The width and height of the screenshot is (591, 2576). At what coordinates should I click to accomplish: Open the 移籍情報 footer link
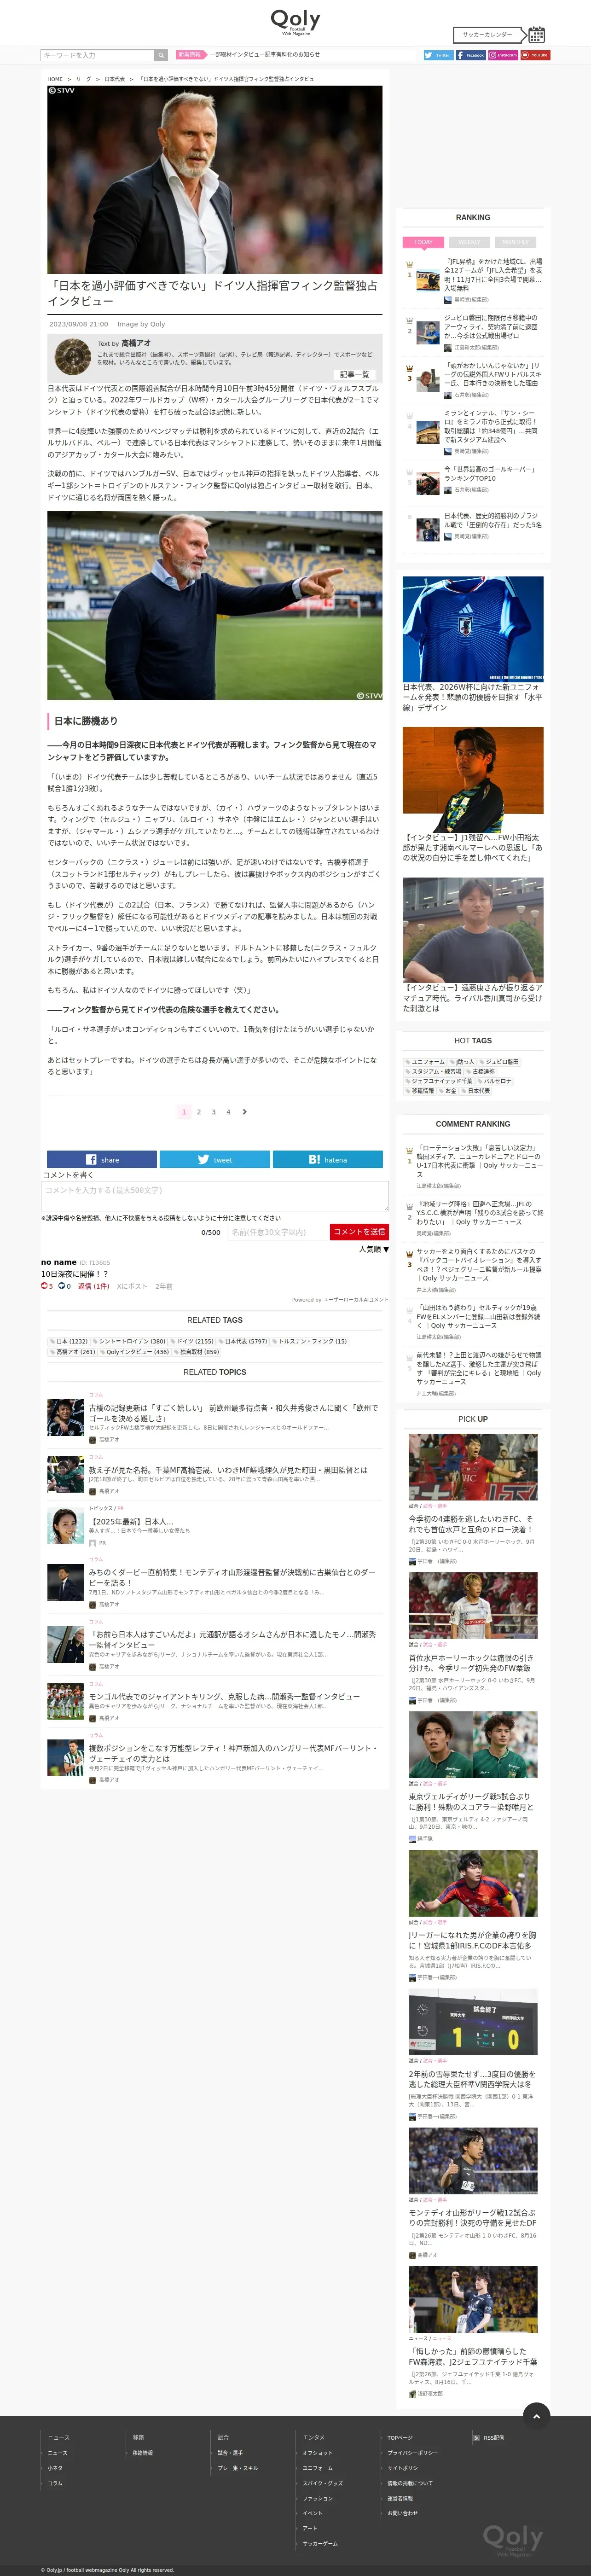tap(143, 2452)
